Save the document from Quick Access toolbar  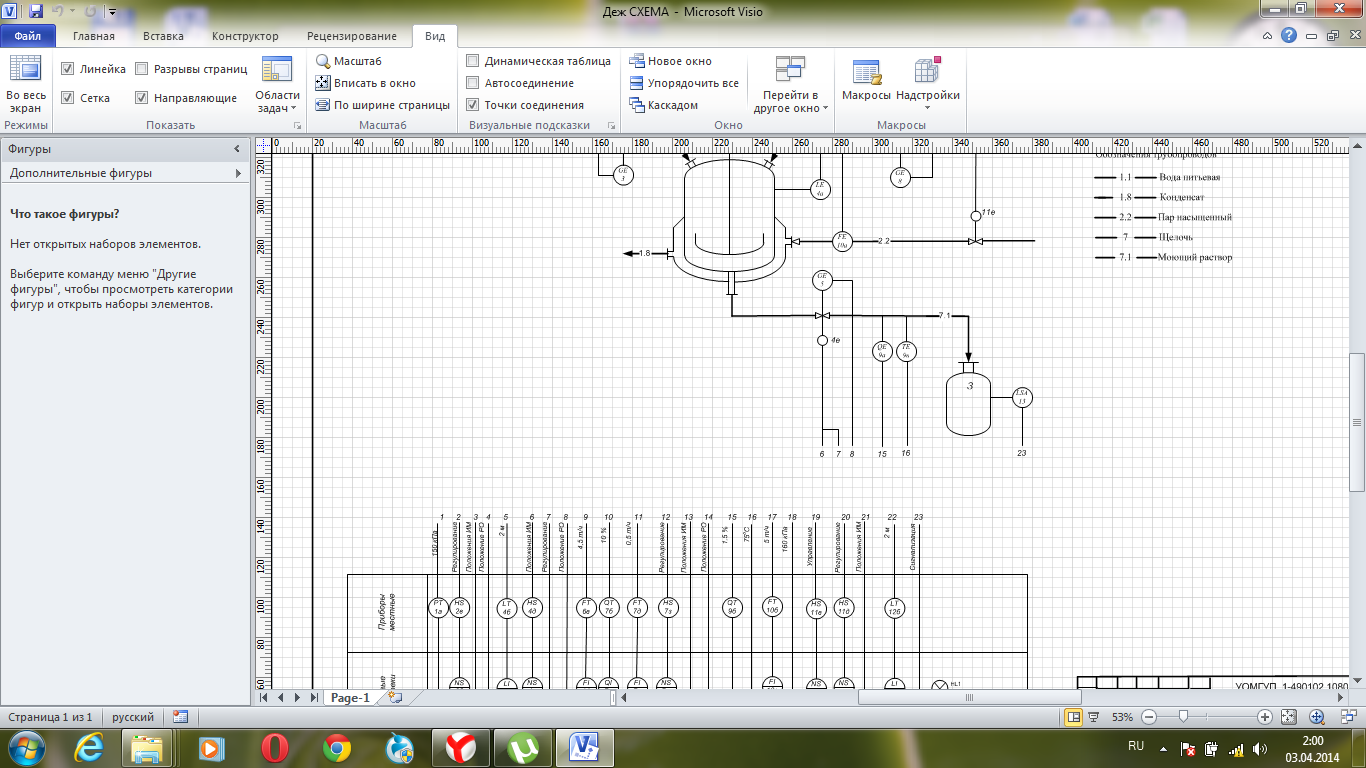tap(36, 12)
